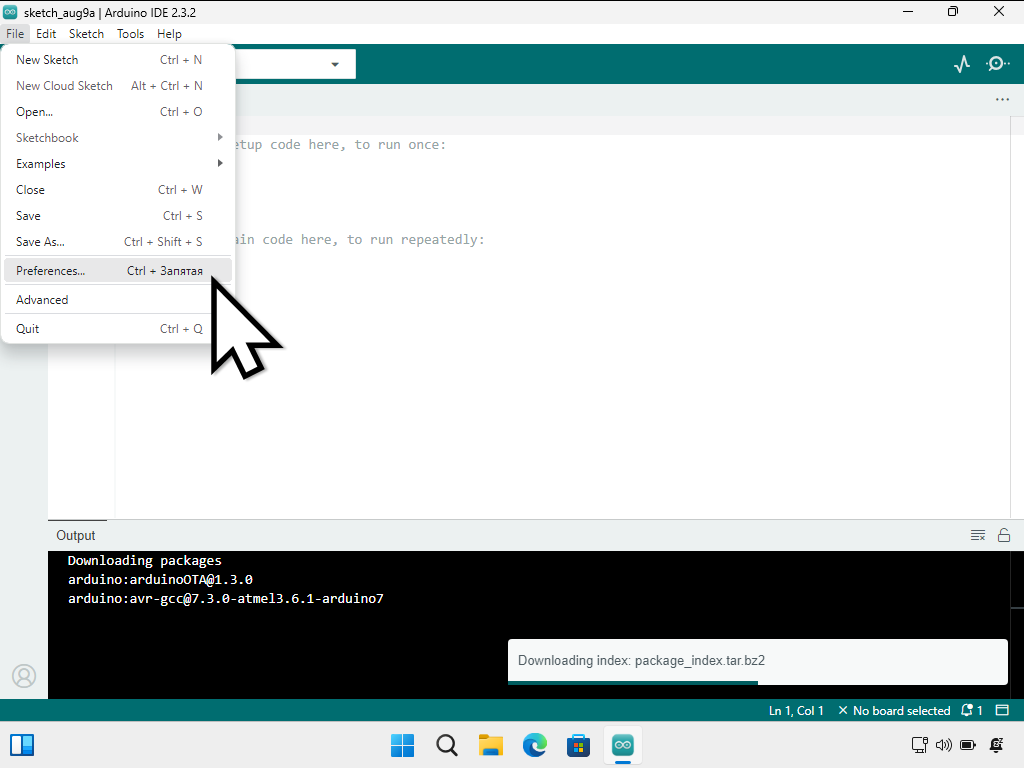Click arduino:arduinoOTA@1.3.0 output line

[160, 579]
